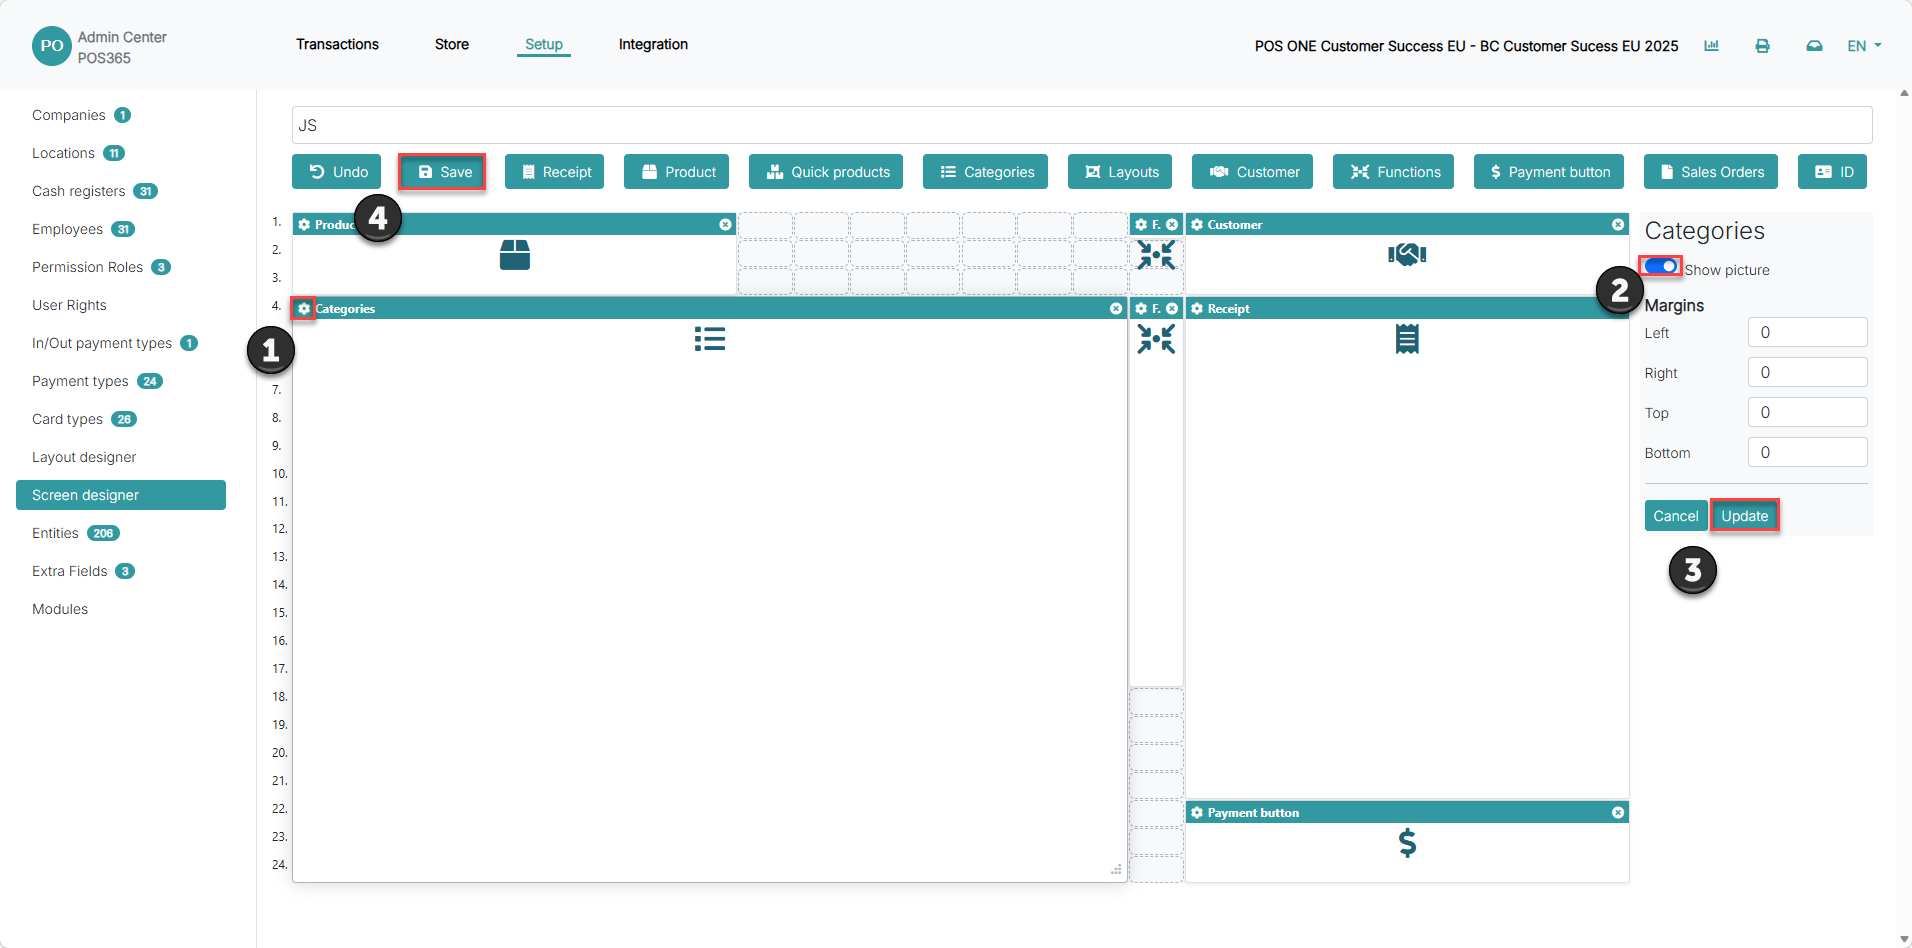The image size is (1912, 948).
Task: Close the lower Functions widget
Action: click(x=1172, y=309)
